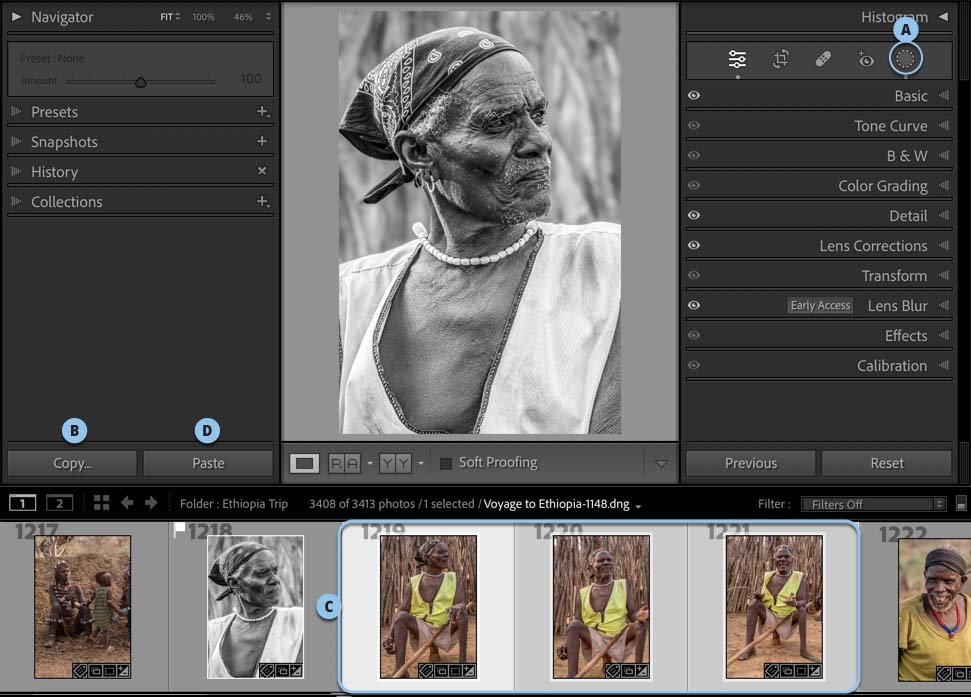Toggle Tone Curve panel eye
Screen dimensions: 971x697
[694, 125]
